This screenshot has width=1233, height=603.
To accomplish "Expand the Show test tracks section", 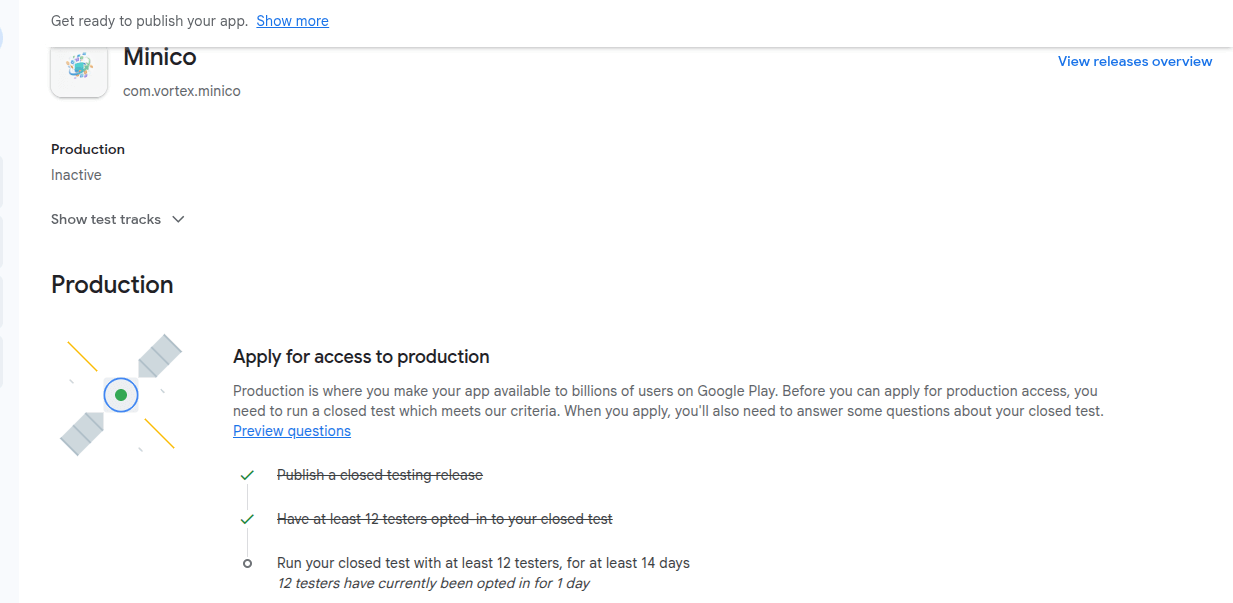I will (105, 219).
